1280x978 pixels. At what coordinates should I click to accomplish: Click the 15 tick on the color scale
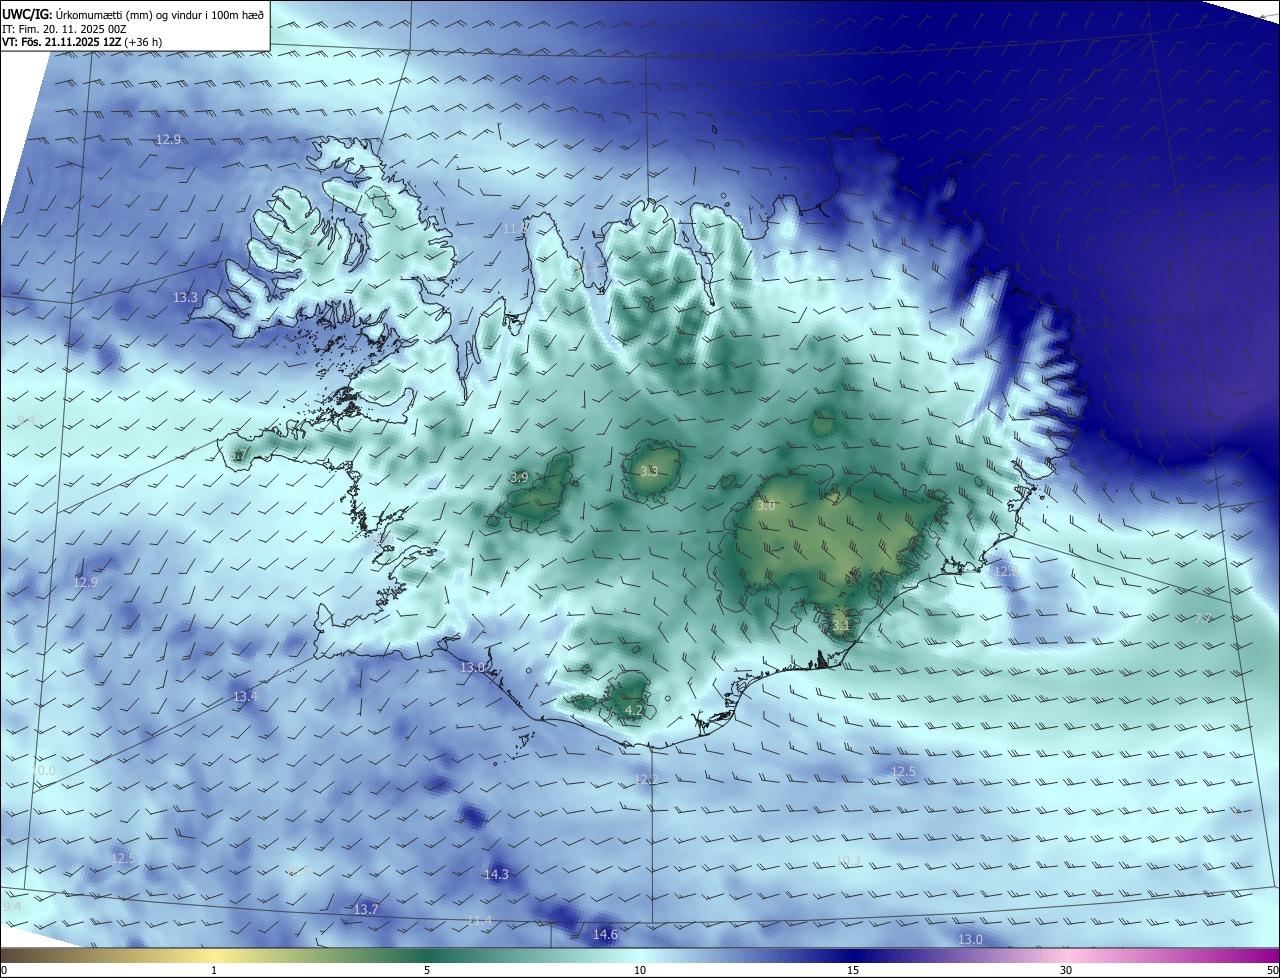coord(853,970)
